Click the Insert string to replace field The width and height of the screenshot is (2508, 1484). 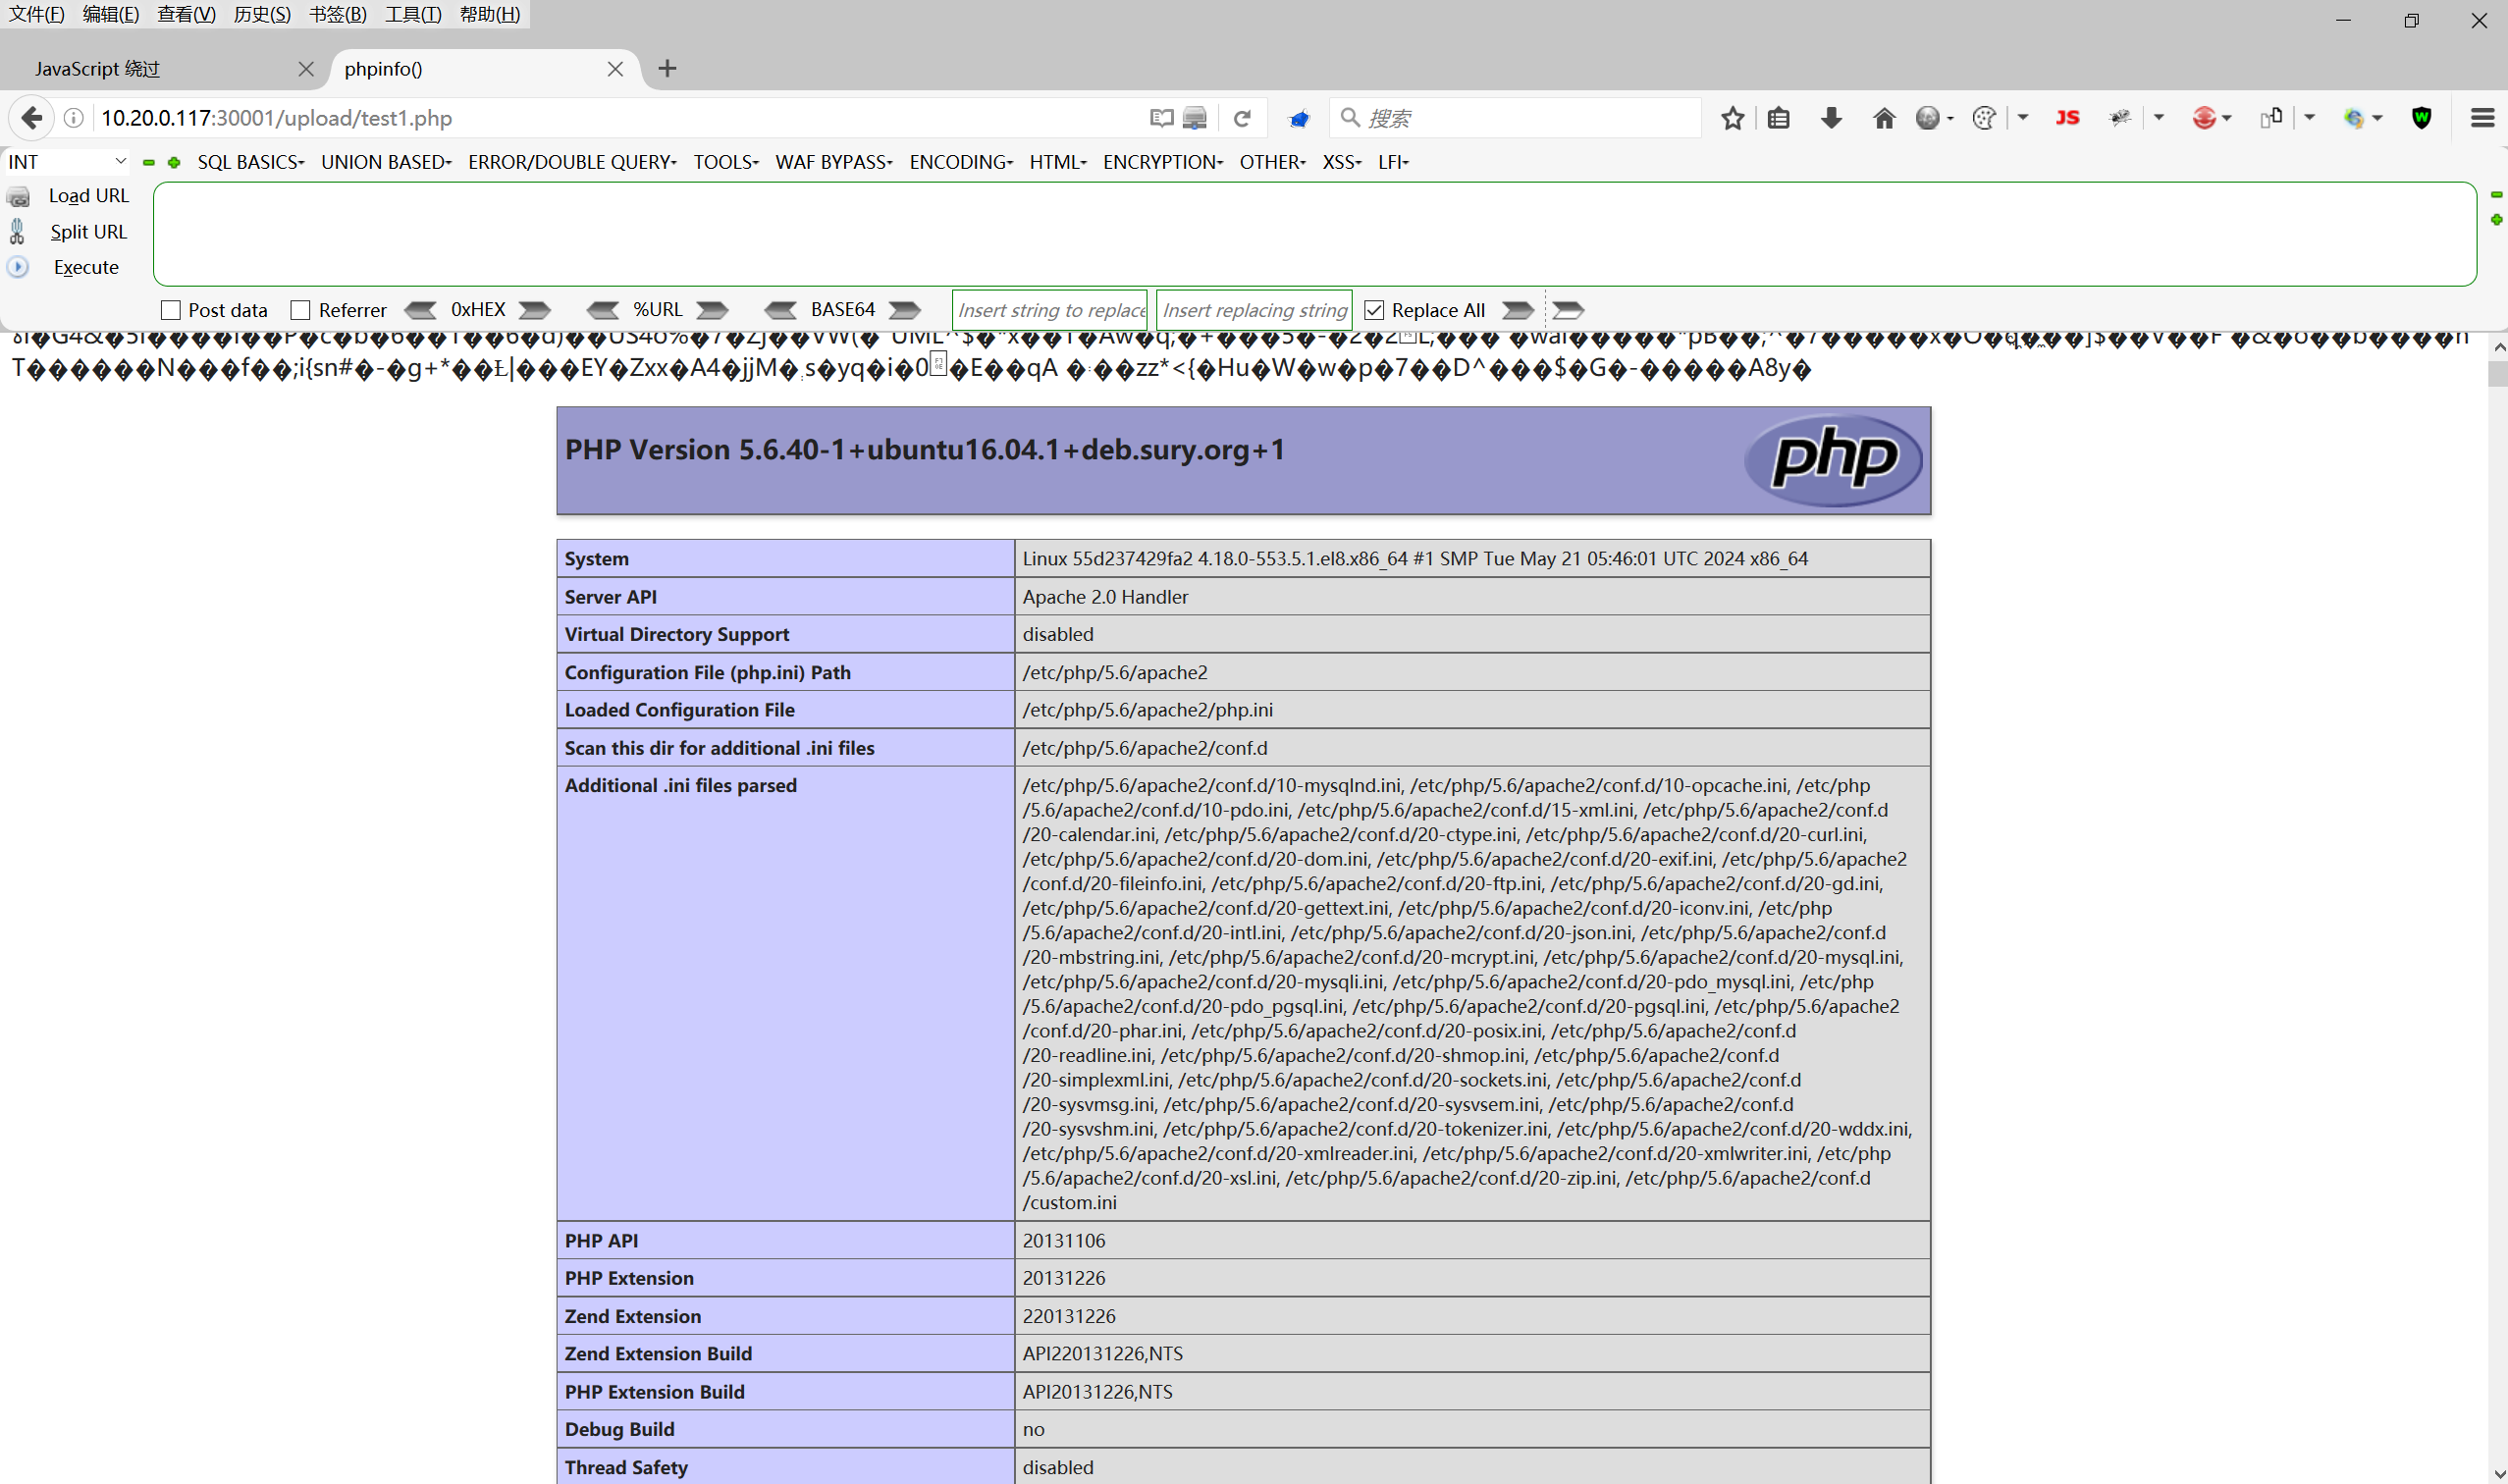1050,310
